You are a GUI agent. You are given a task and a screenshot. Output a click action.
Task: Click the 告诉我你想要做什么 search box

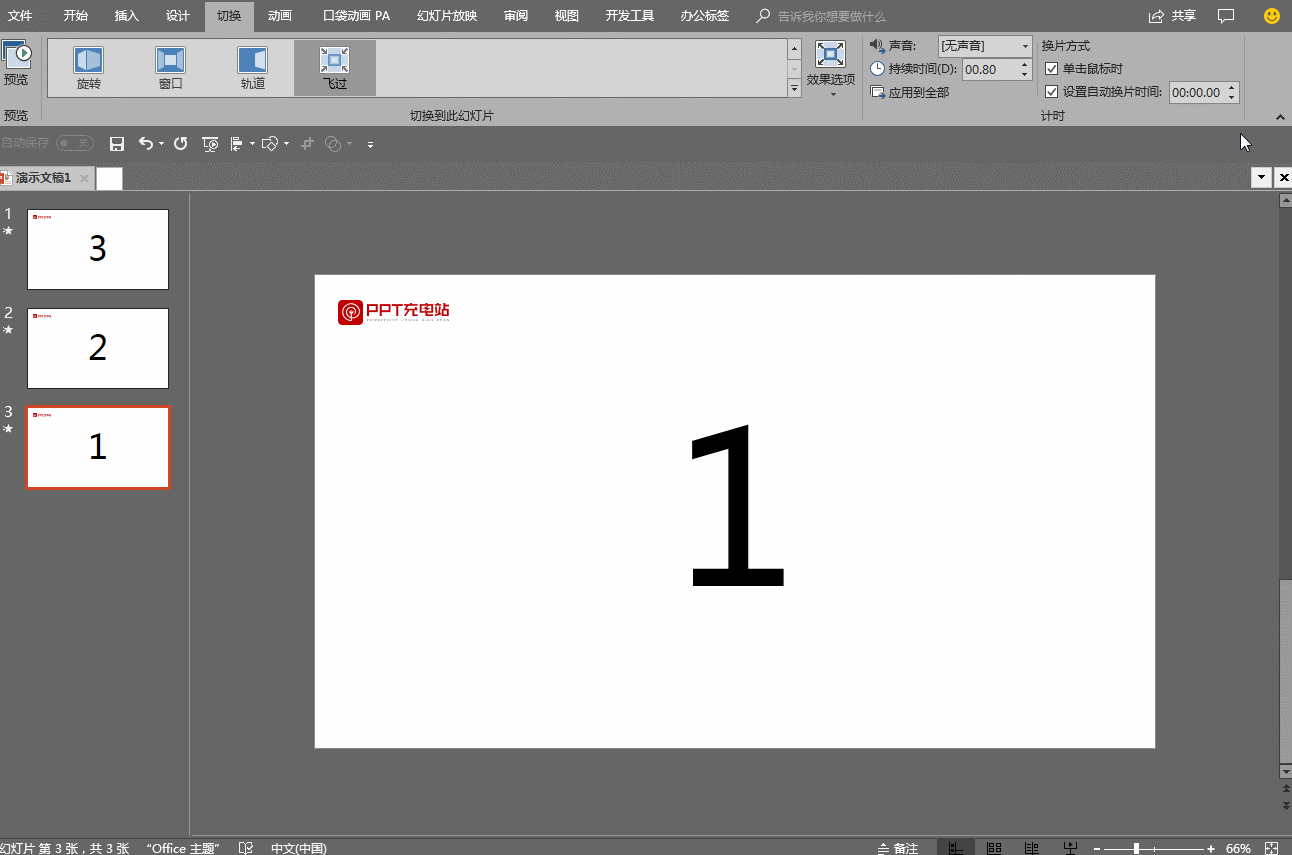tap(832, 16)
